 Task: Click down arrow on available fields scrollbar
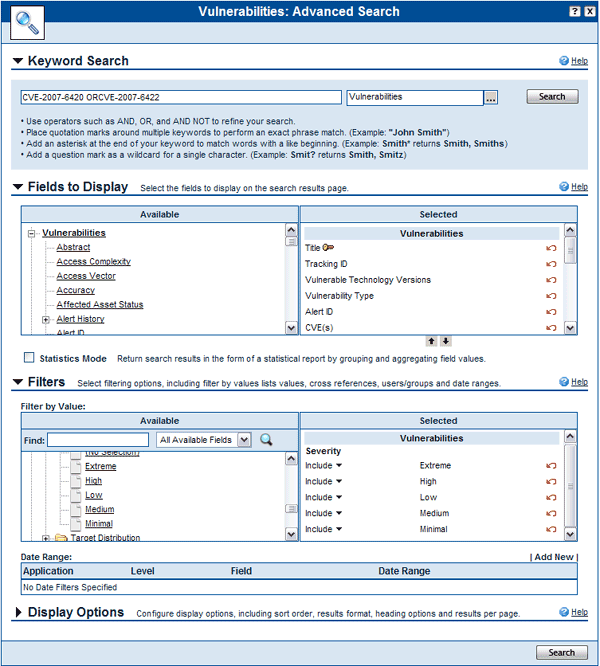(x=291, y=328)
